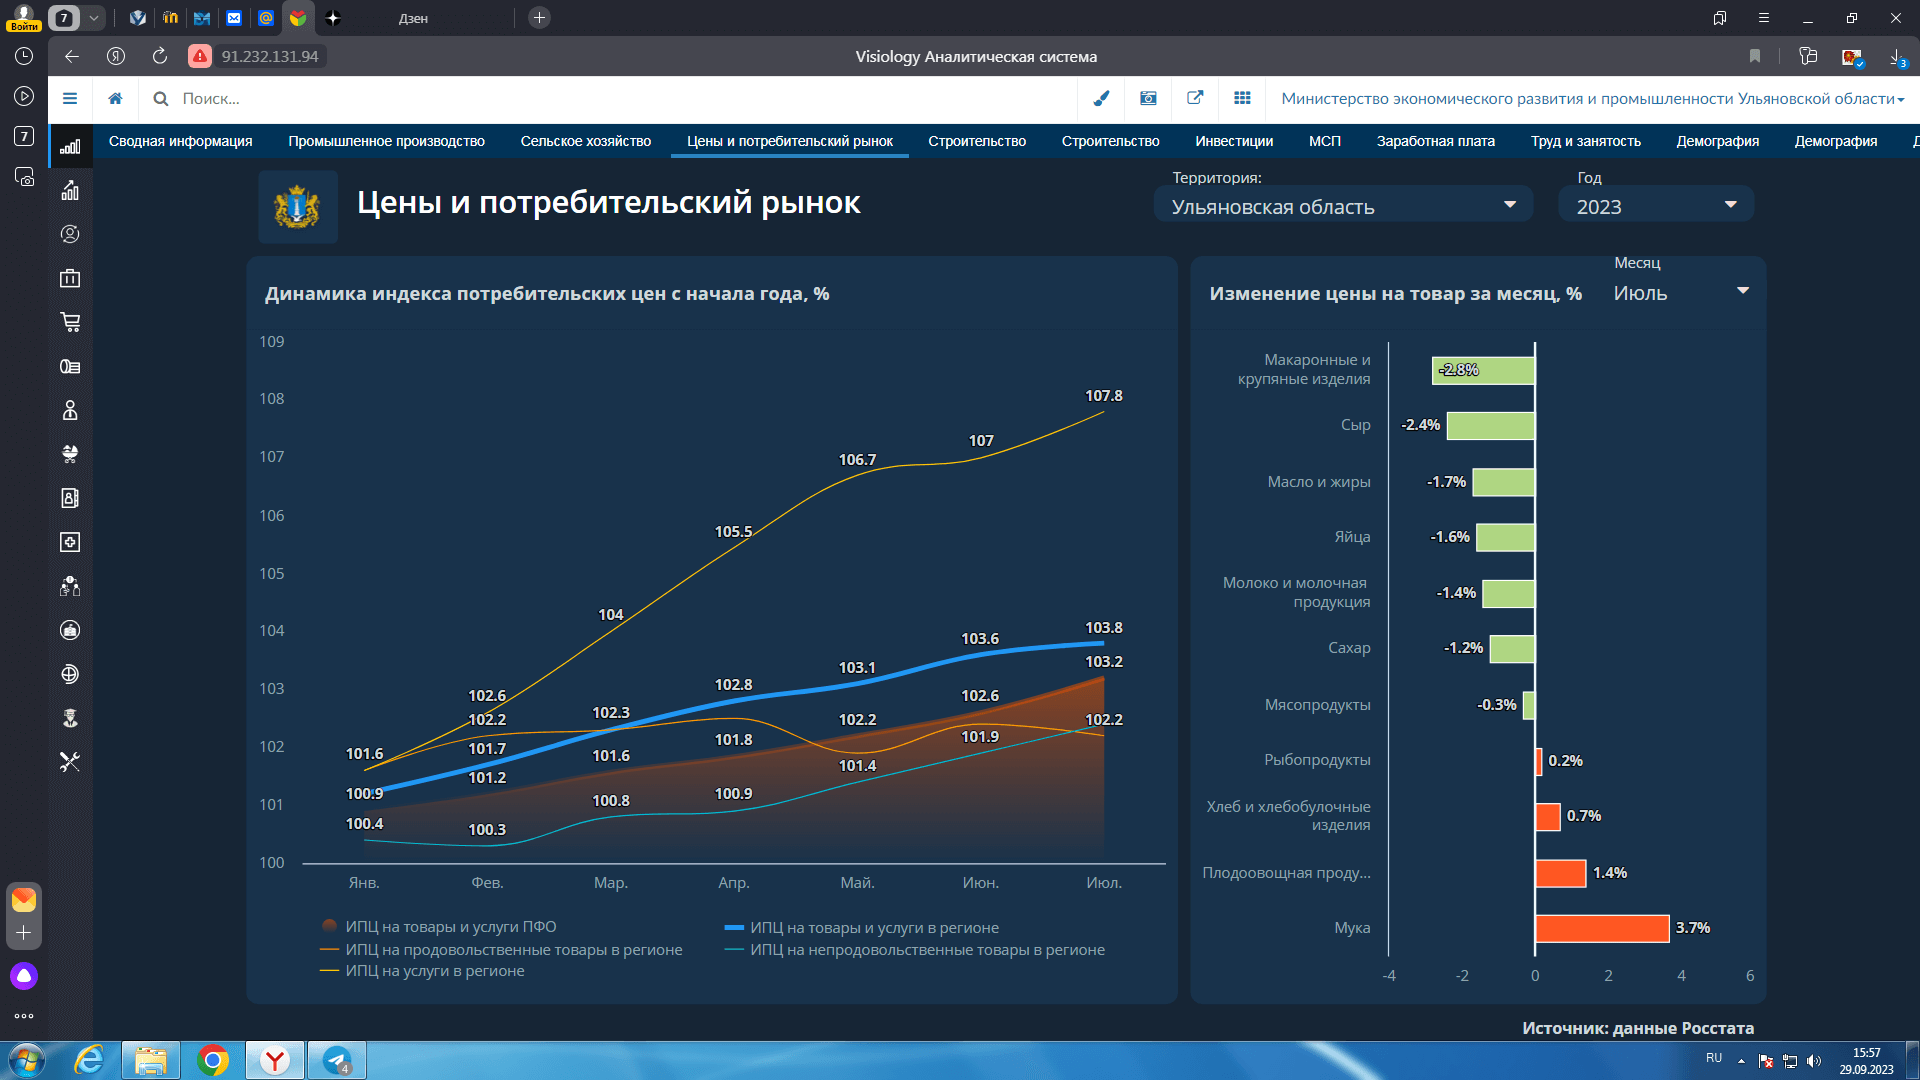Toggle legend ИПЦ на товары и услуги в регионе
The height and width of the screenshot is (1080, 1920).
[862, 928]
